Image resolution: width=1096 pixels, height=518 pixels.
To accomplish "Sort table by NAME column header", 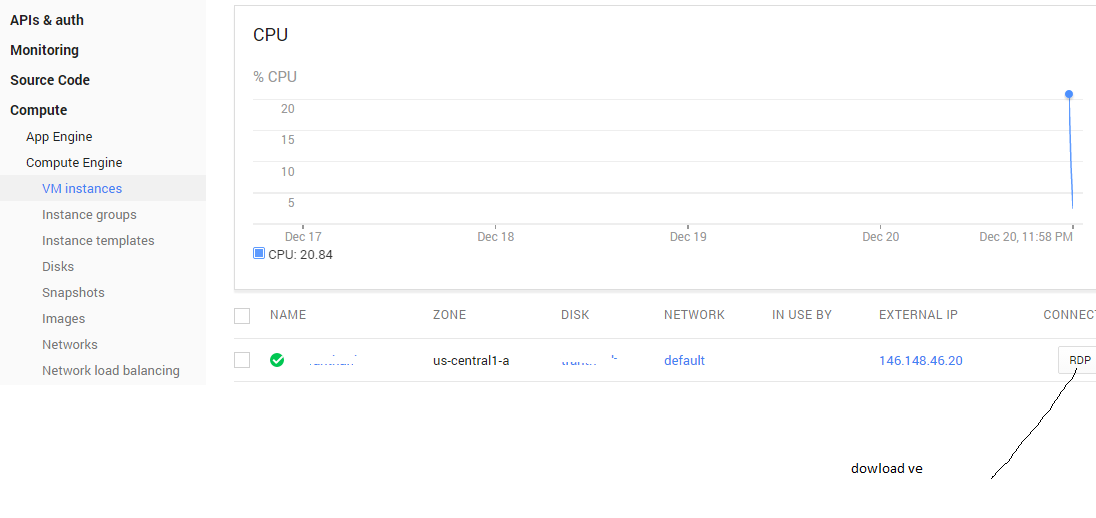I will click(x=288, y=315).
